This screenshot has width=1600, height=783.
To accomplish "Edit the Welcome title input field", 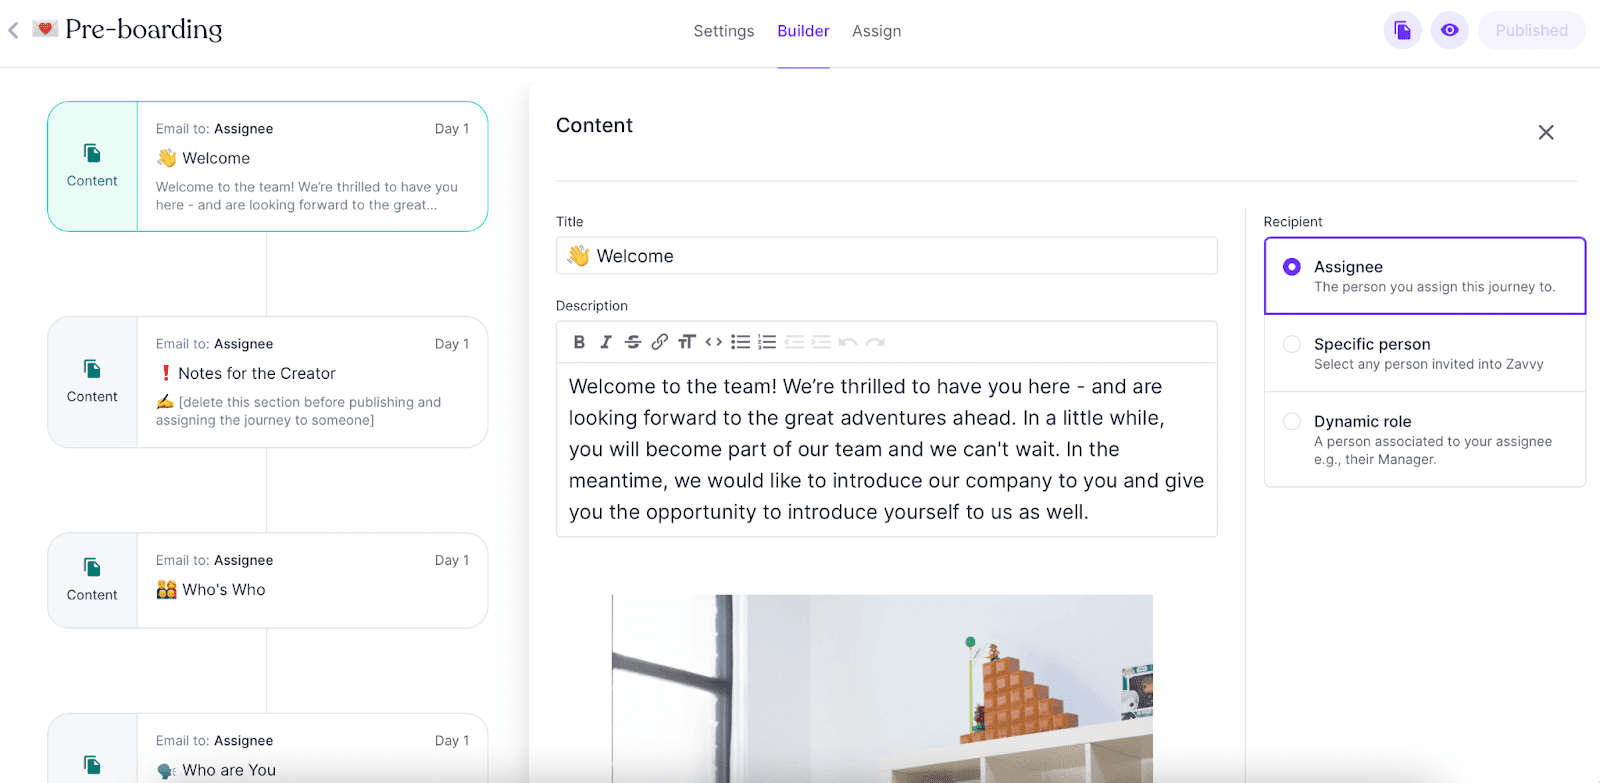I will pyautogui.click(x=886, y=255).
